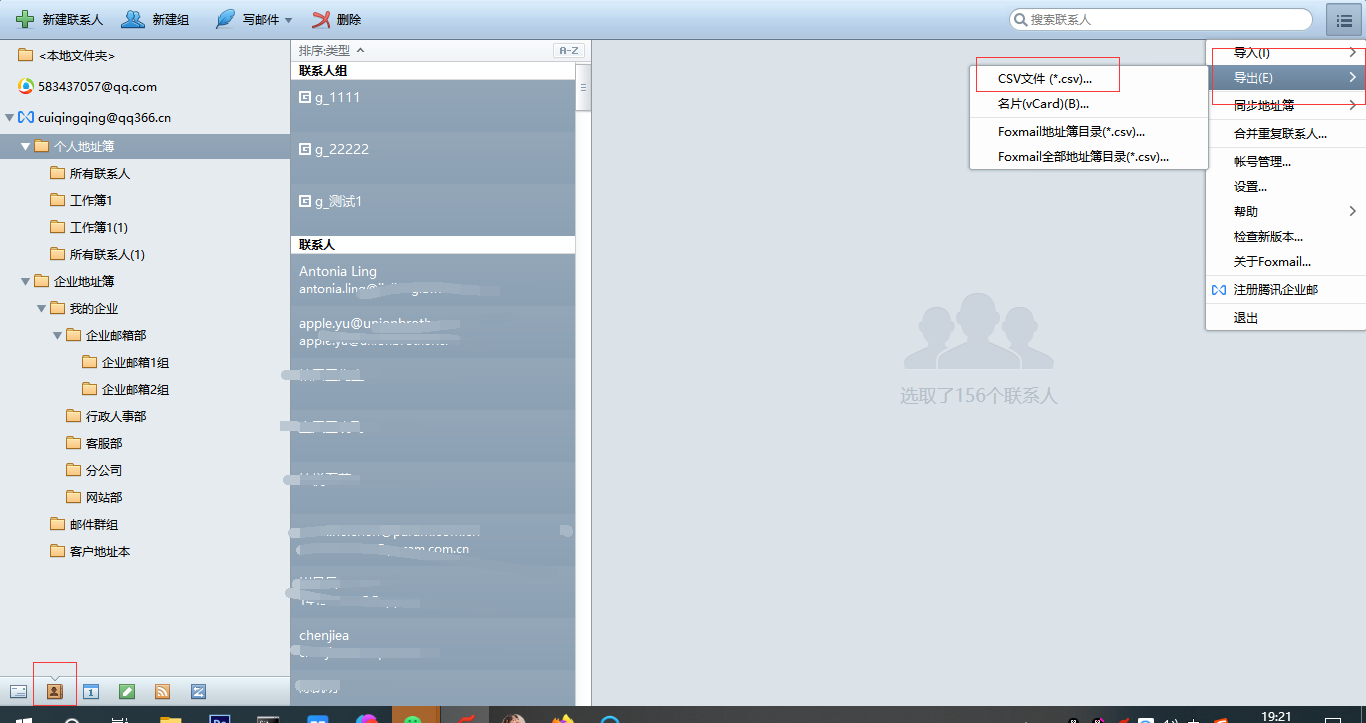
Task: Collapse the 个人地址簿 folder
Action: click(26, 145)
